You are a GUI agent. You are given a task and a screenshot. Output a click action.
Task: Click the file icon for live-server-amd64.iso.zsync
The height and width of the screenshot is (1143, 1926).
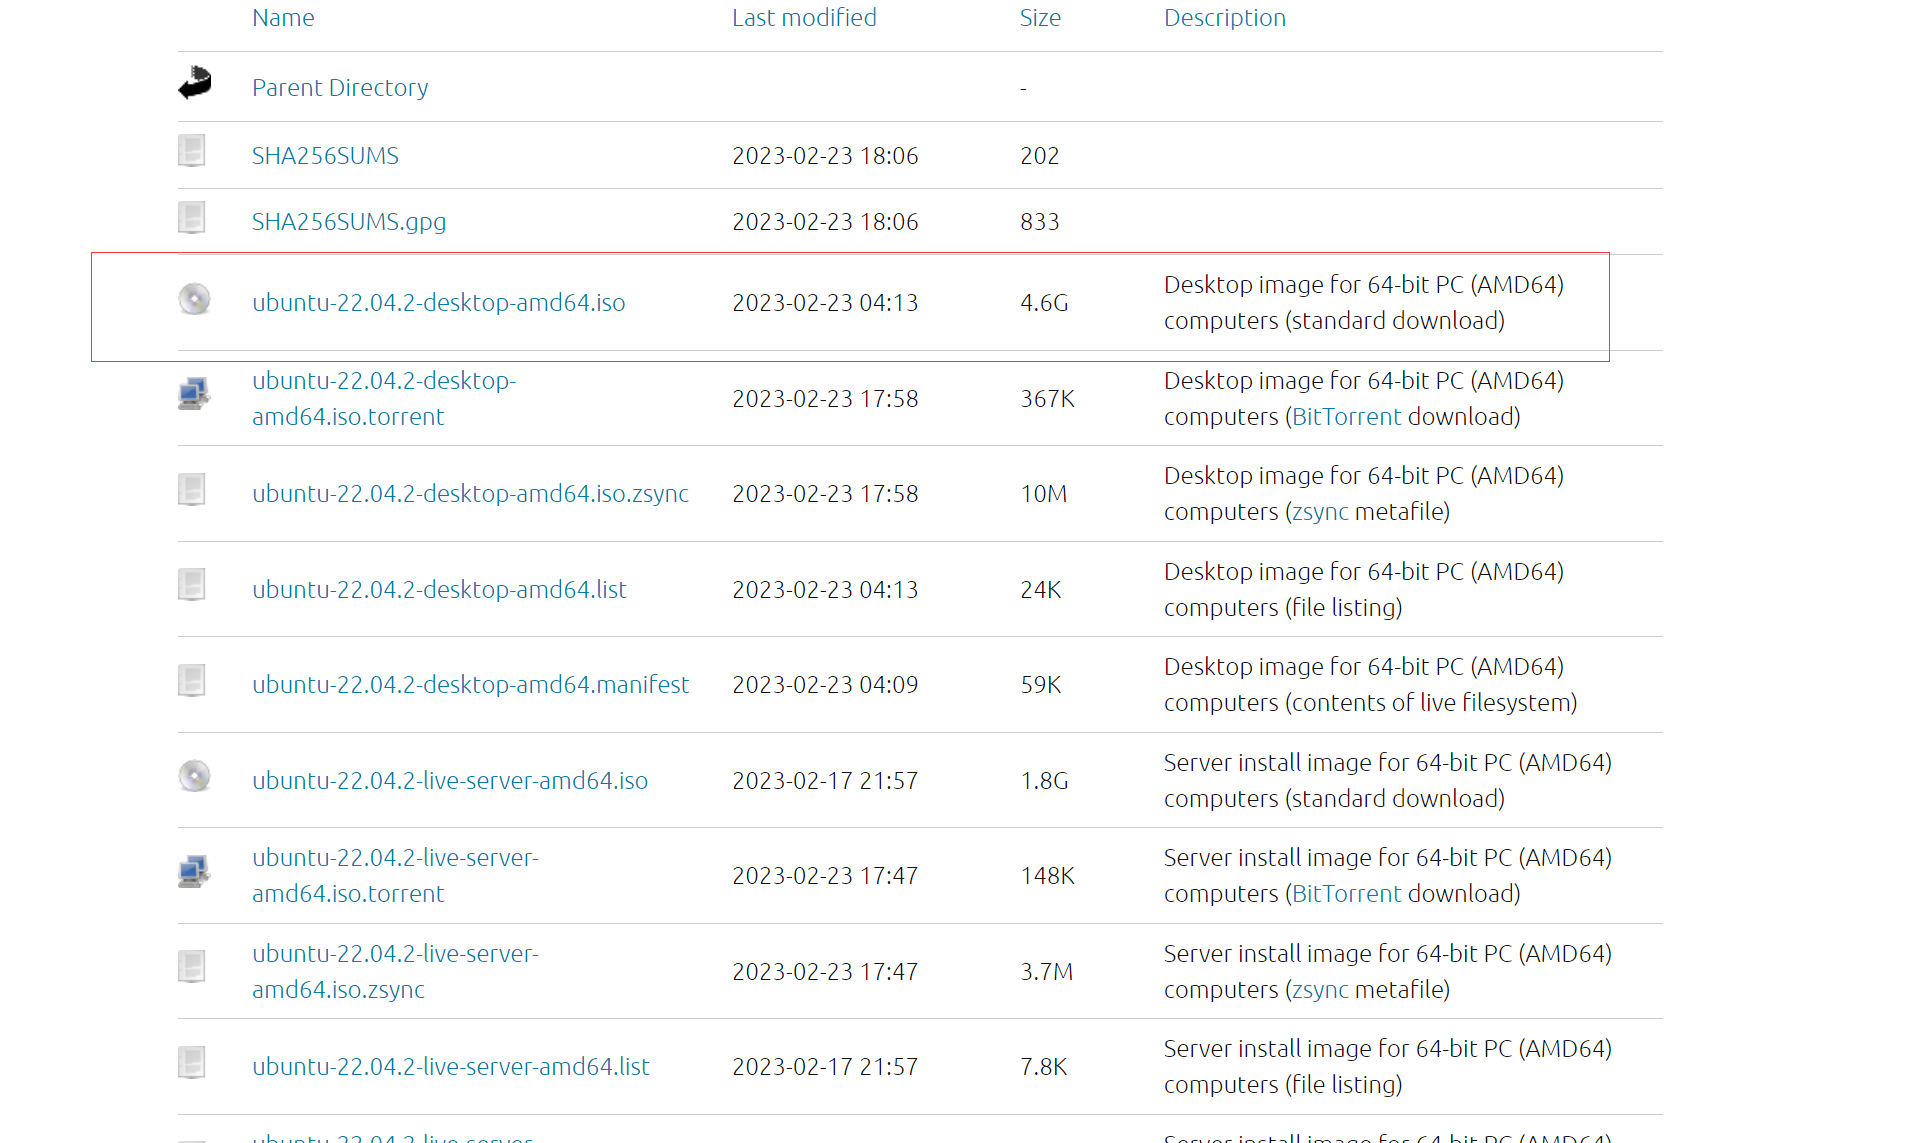(x=192, y=967)
